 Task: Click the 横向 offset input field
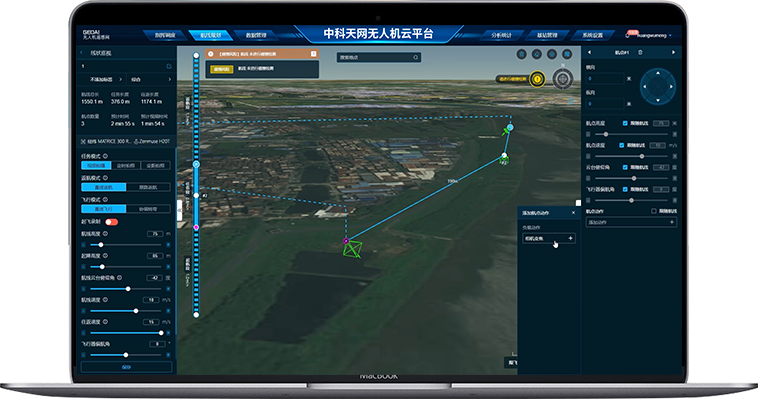[605, 78]
